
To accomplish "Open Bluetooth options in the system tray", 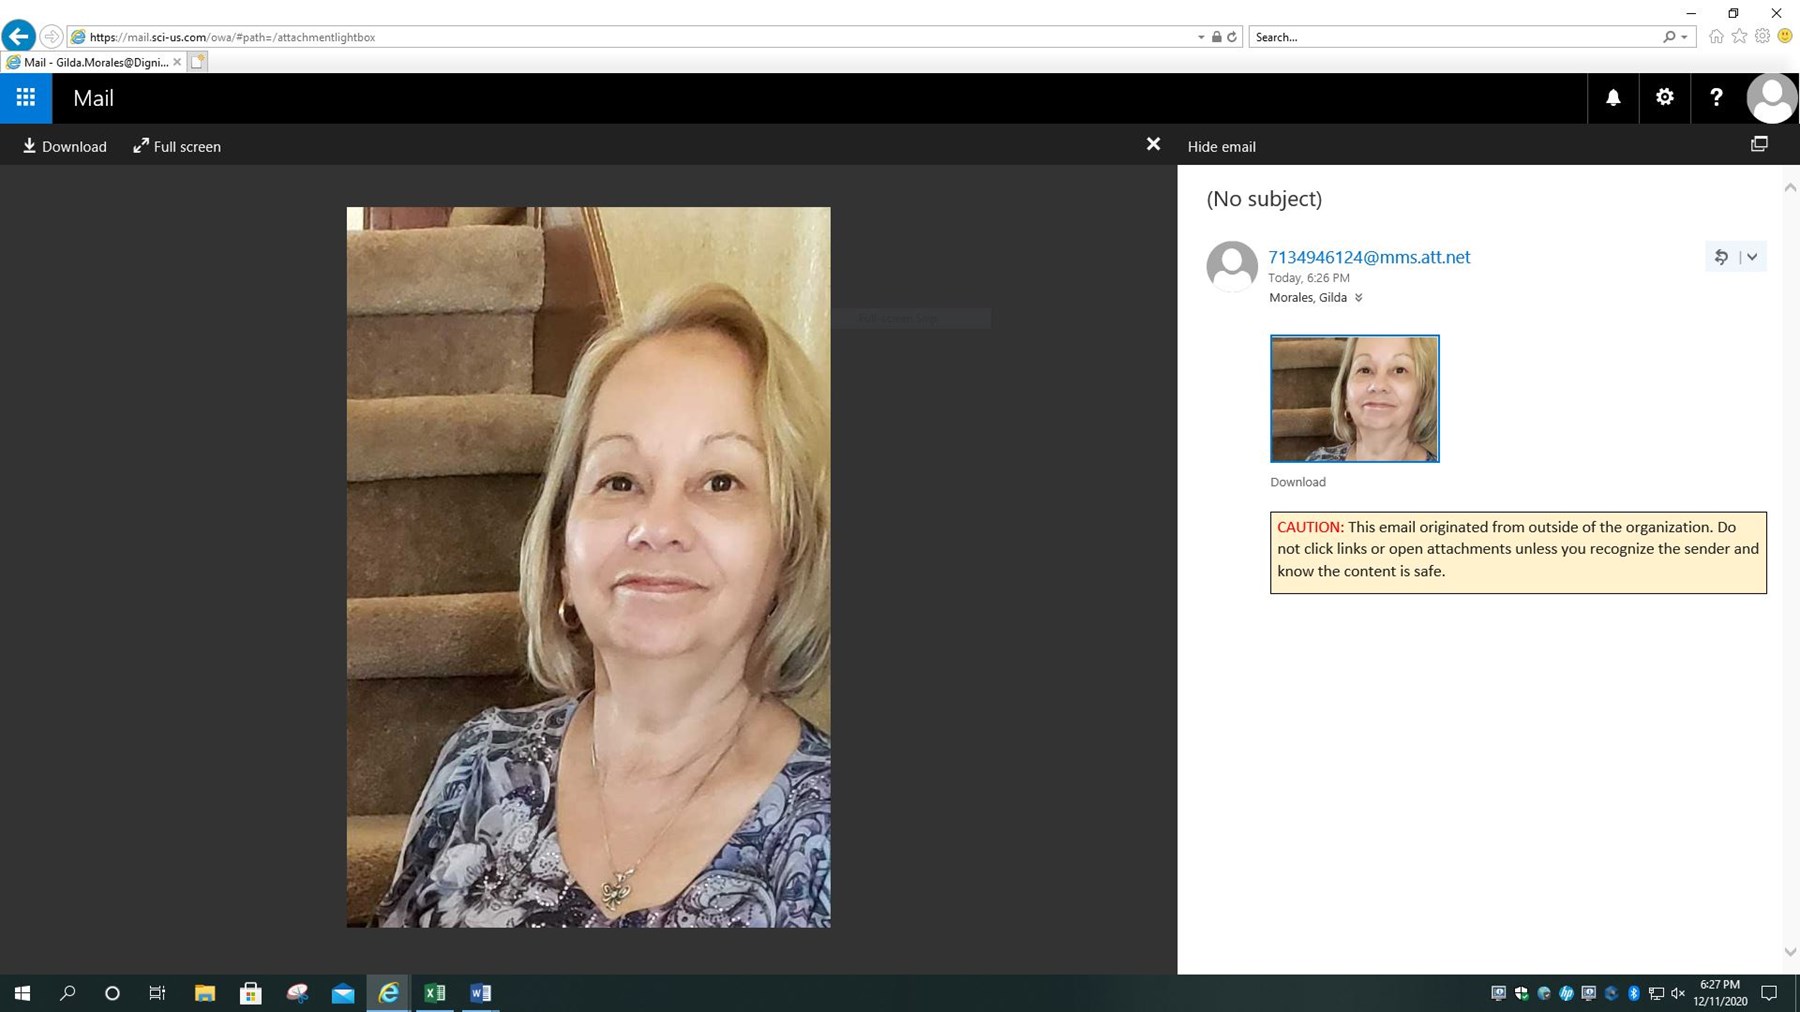I will tap(1632, 993).
